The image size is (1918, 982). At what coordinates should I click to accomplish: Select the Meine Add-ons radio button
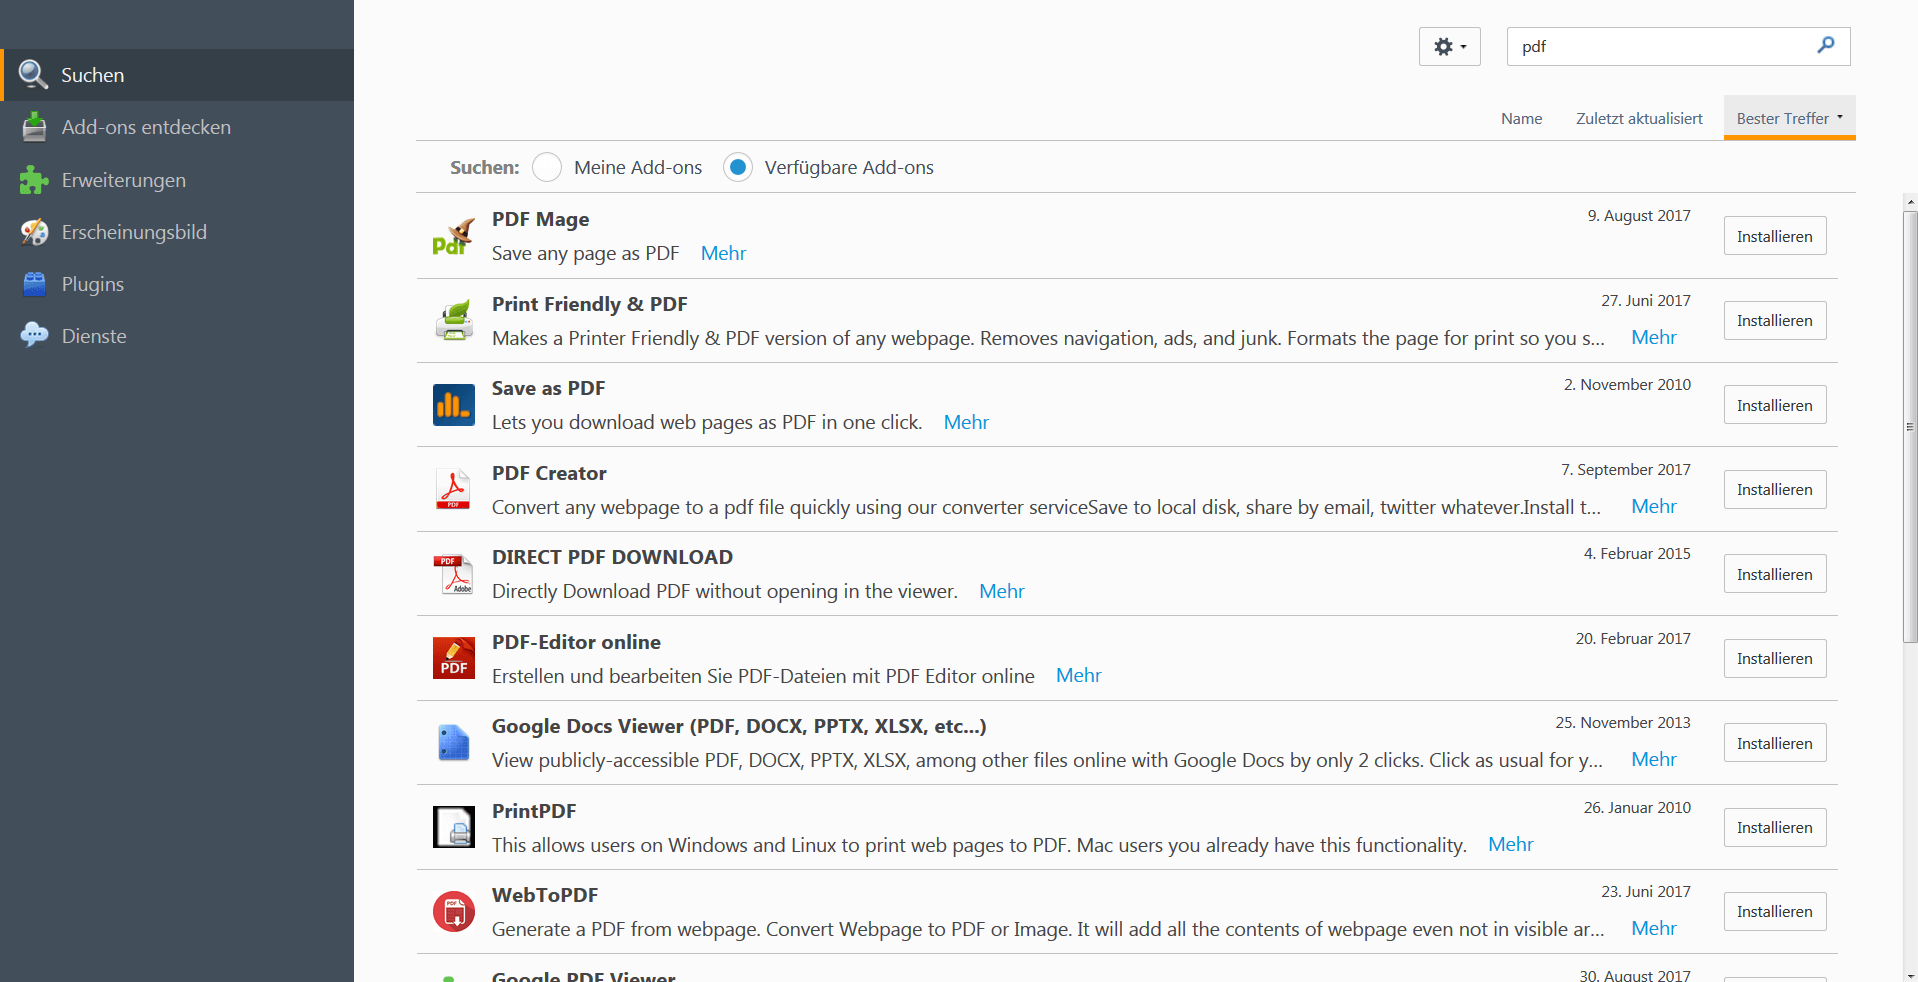[x=547, y=167]
